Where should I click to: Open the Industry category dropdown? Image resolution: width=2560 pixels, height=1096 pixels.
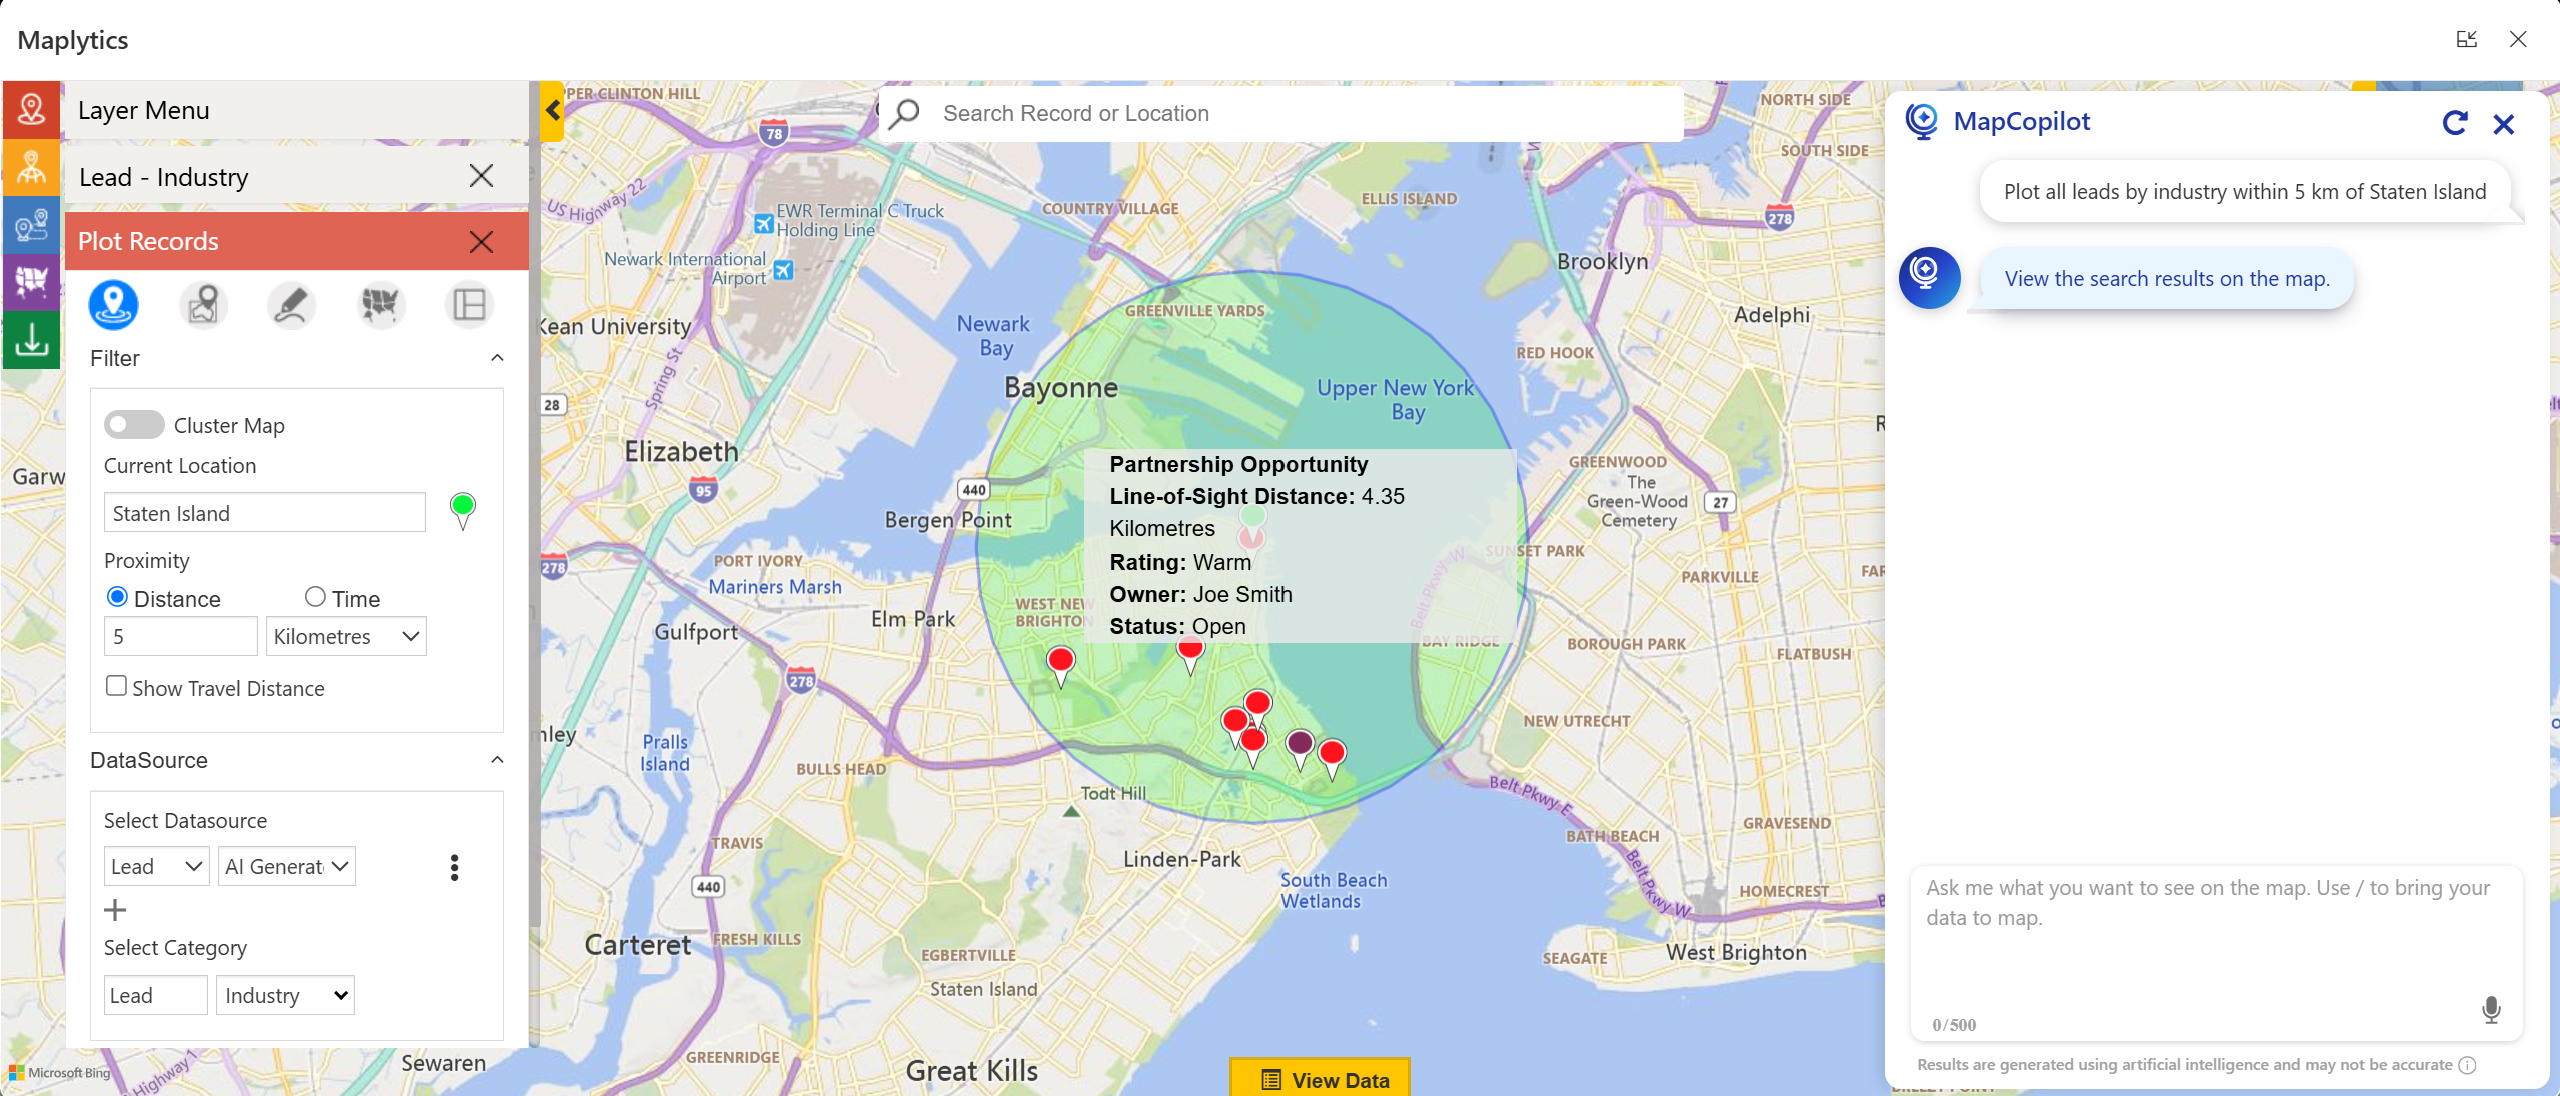point(285,995)
